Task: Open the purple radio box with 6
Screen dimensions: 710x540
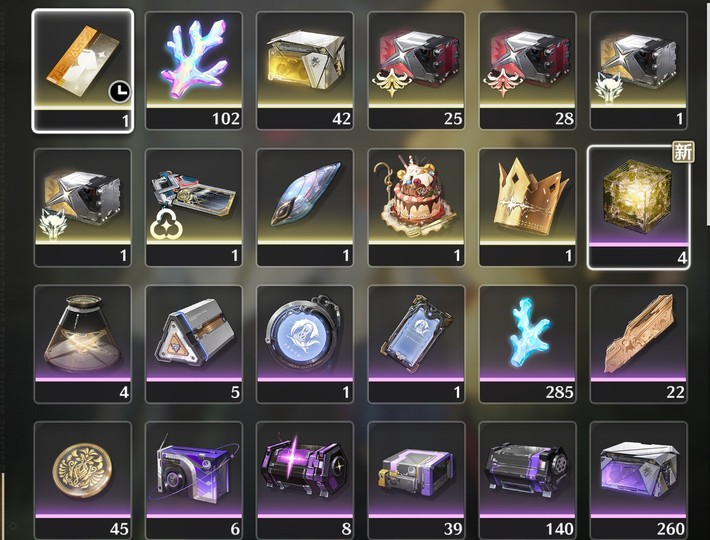Action: 194,481
